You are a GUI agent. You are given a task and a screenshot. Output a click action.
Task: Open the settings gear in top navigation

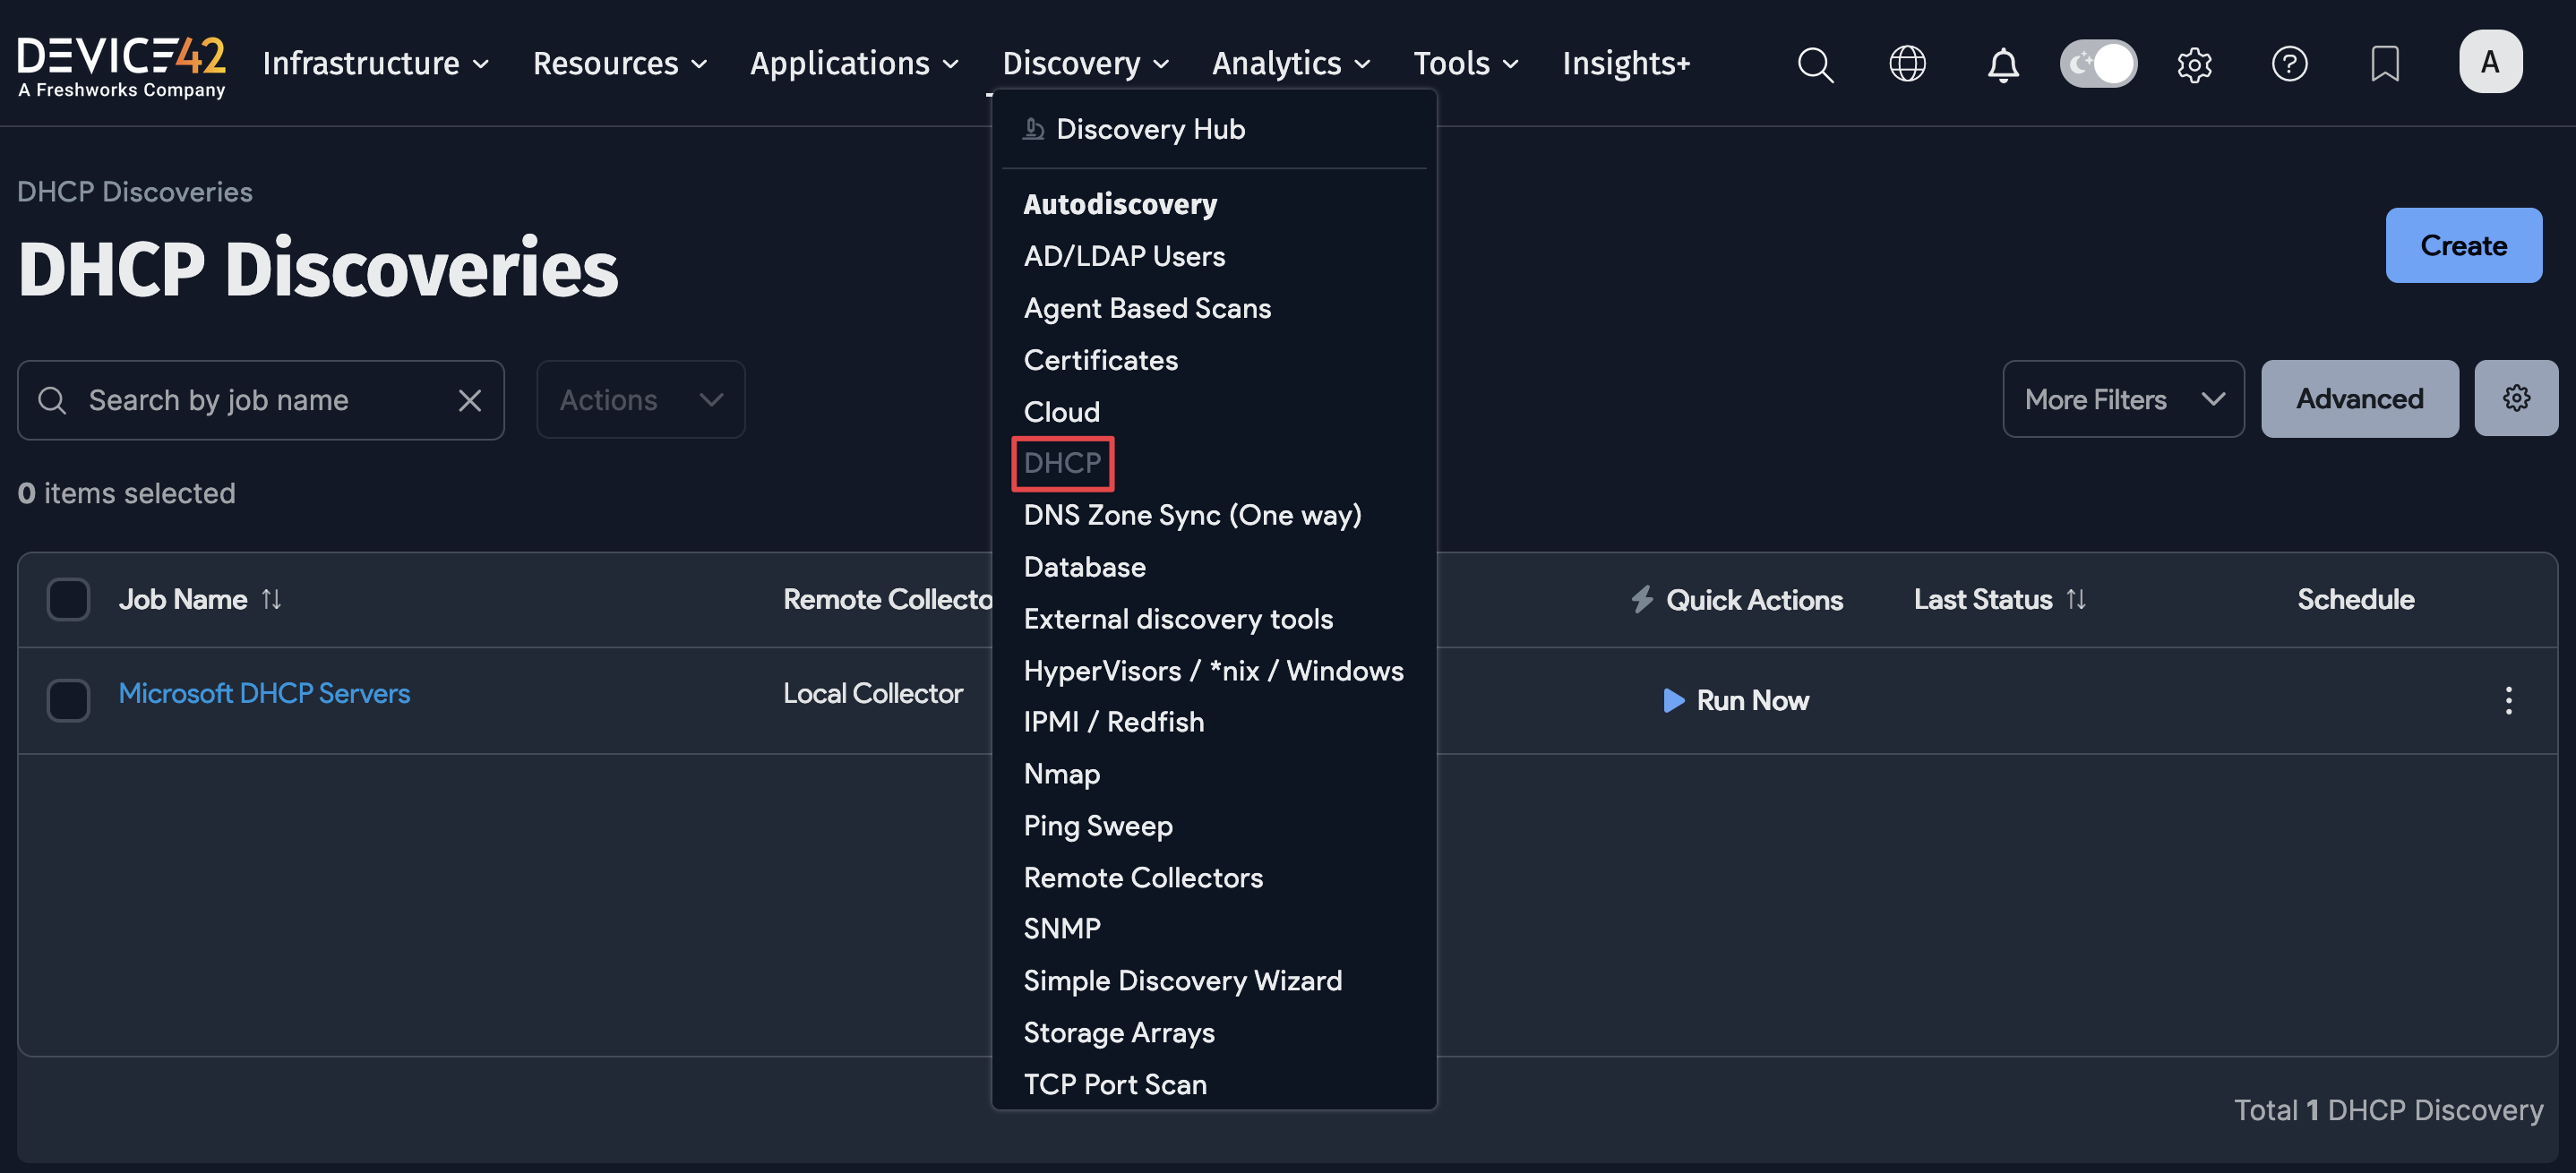coord(2195,64)
